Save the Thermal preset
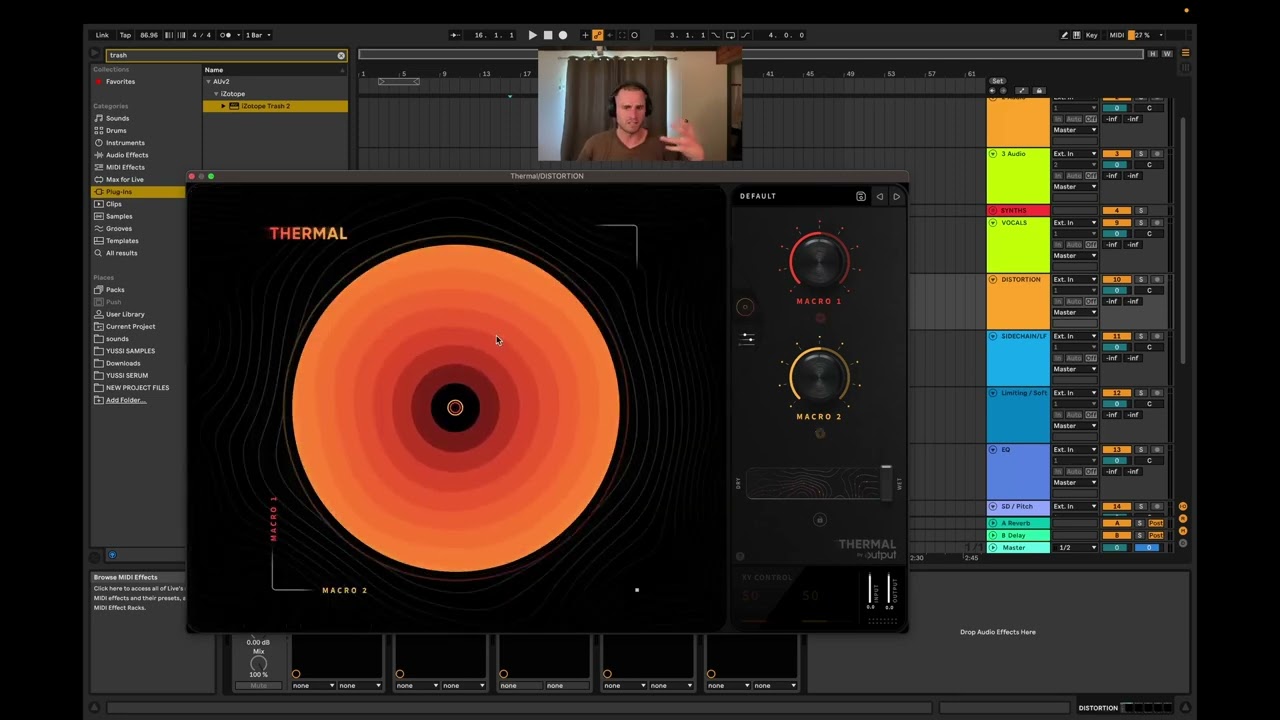The width and height of the screenshot is (1280, 720). [x=861, y=196]
